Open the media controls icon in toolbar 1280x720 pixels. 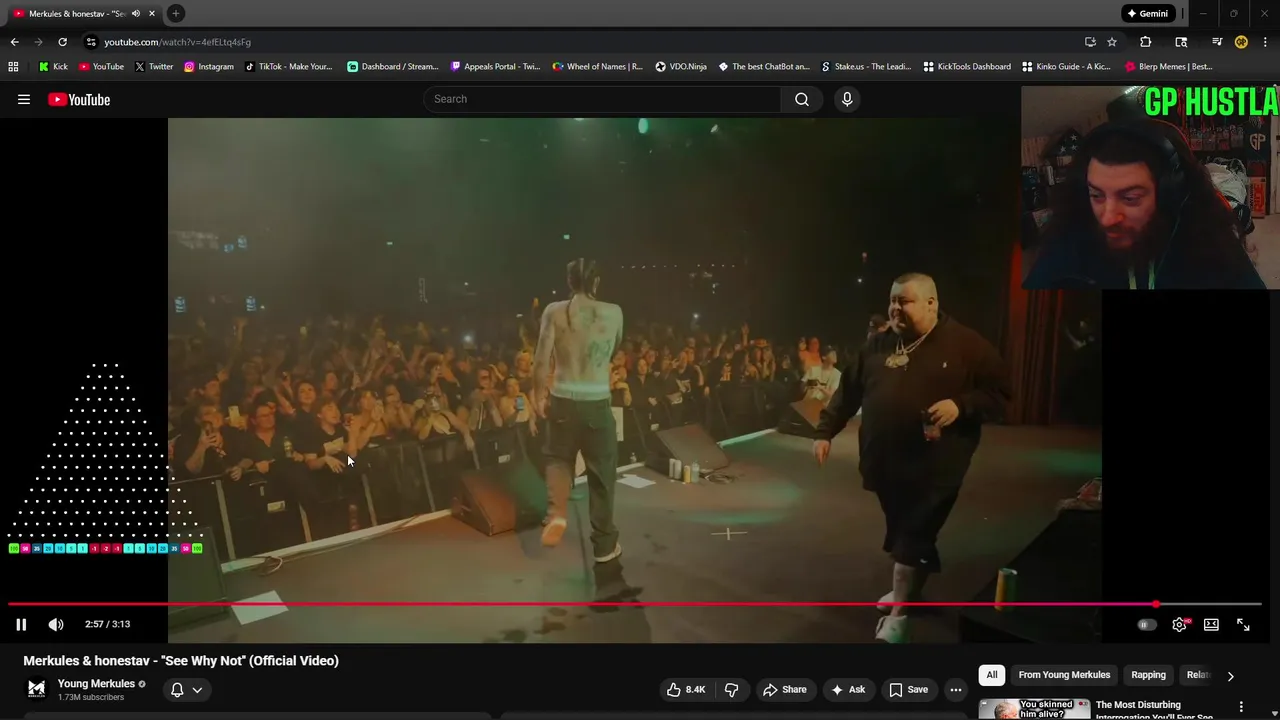(1217, 42)
